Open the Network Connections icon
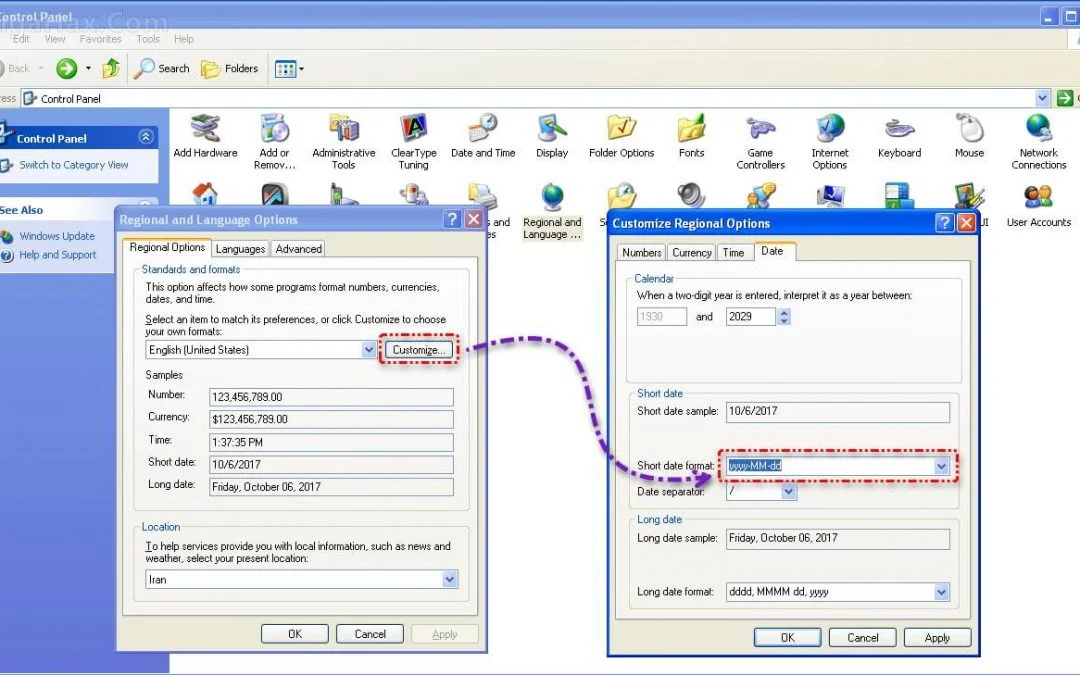 pyautogui.click(x=1038, y=141)
